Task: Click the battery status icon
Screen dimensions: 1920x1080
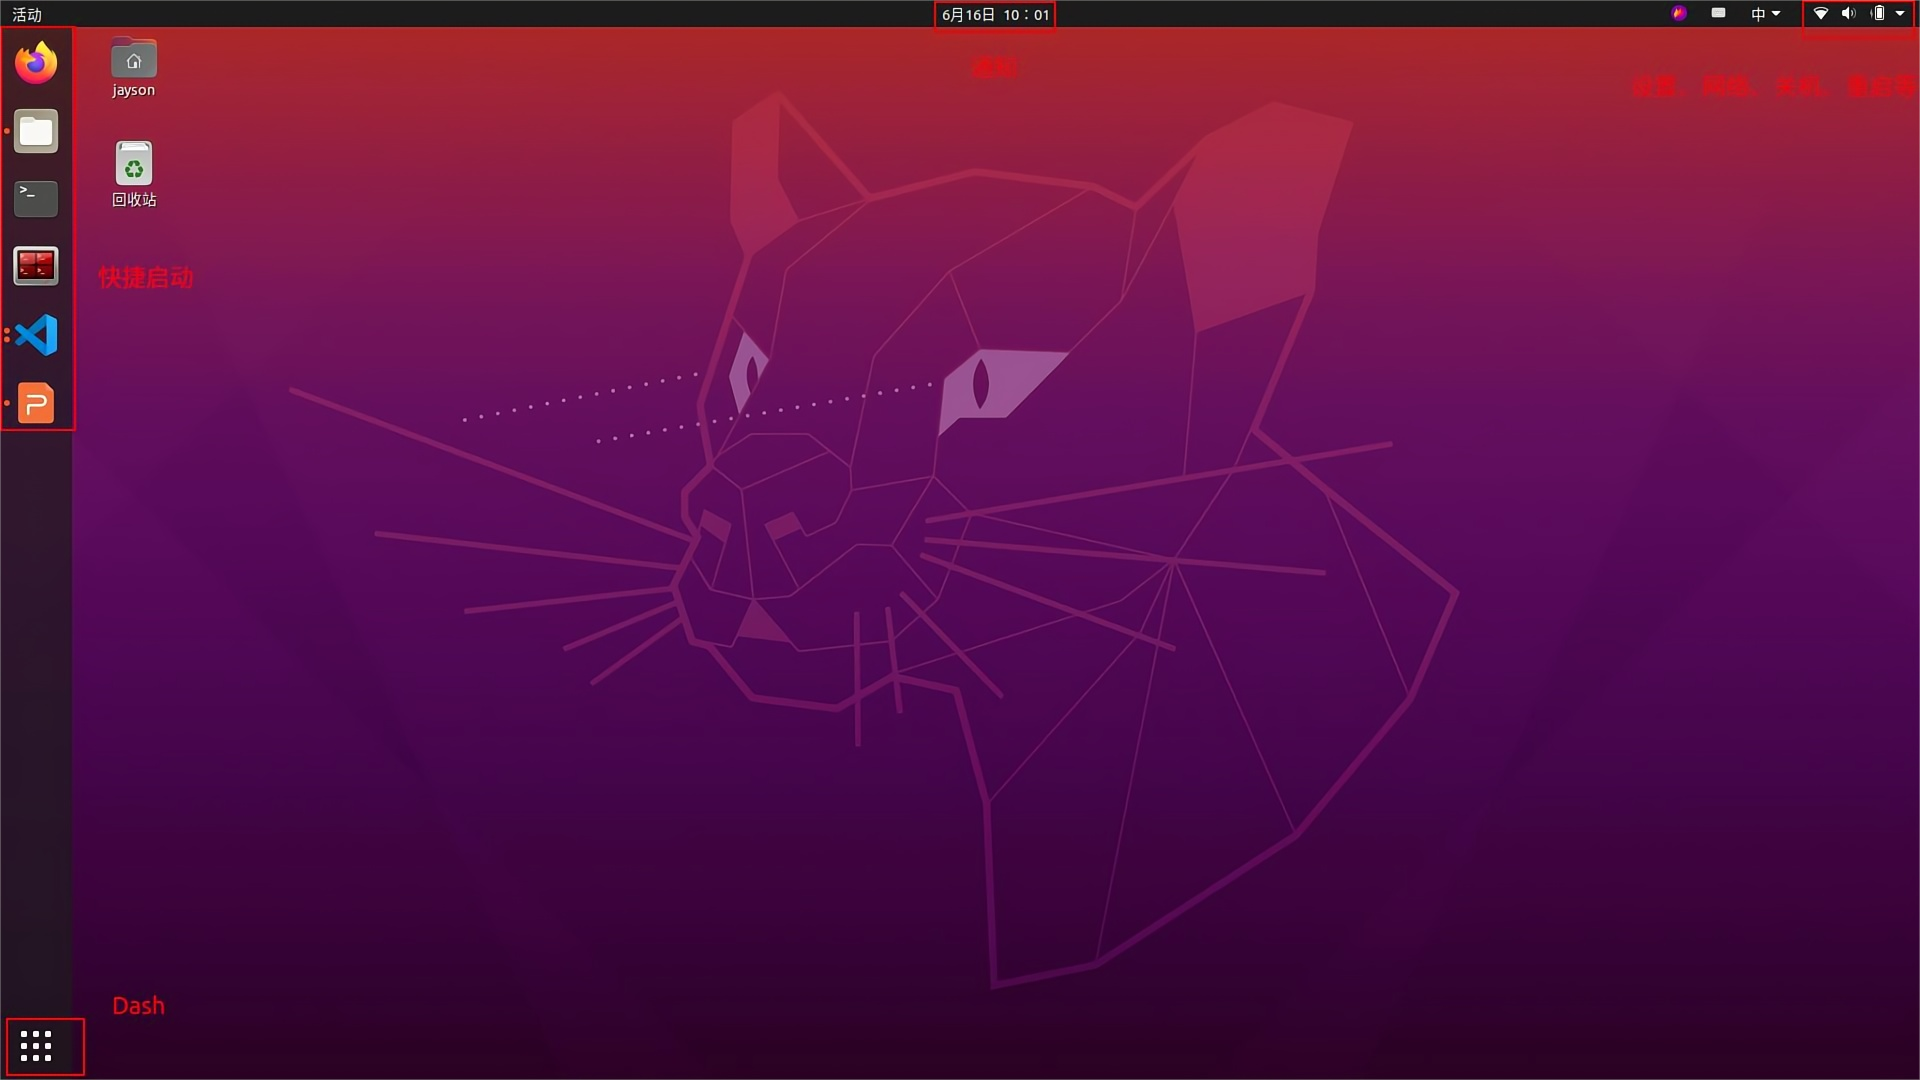Action: tap(1878, 14)
